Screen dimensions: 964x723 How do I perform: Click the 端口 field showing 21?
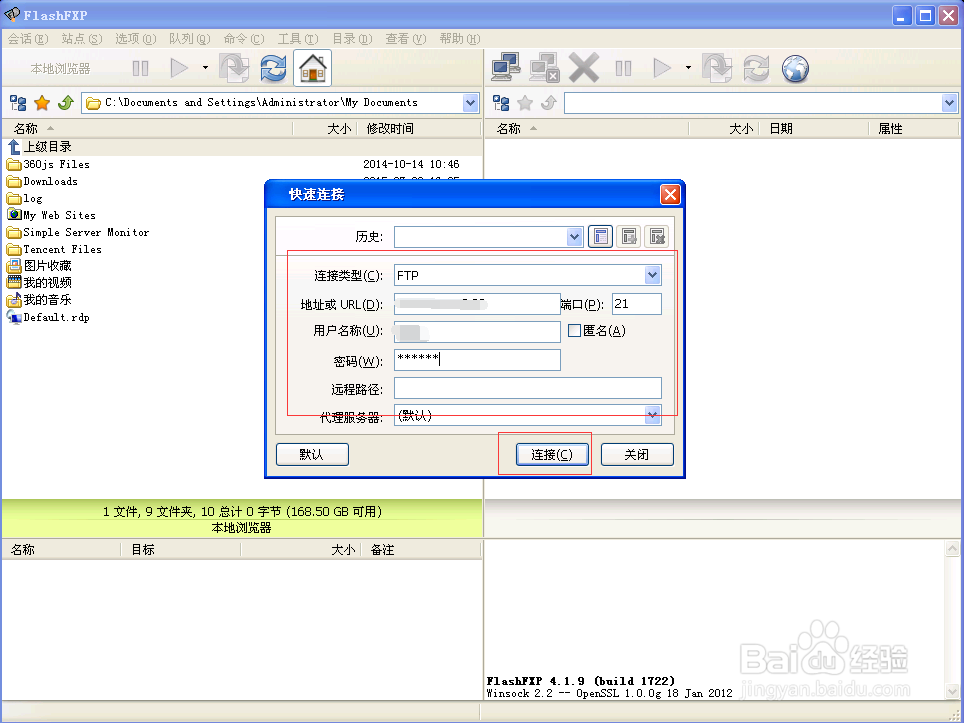click(637, 304)
